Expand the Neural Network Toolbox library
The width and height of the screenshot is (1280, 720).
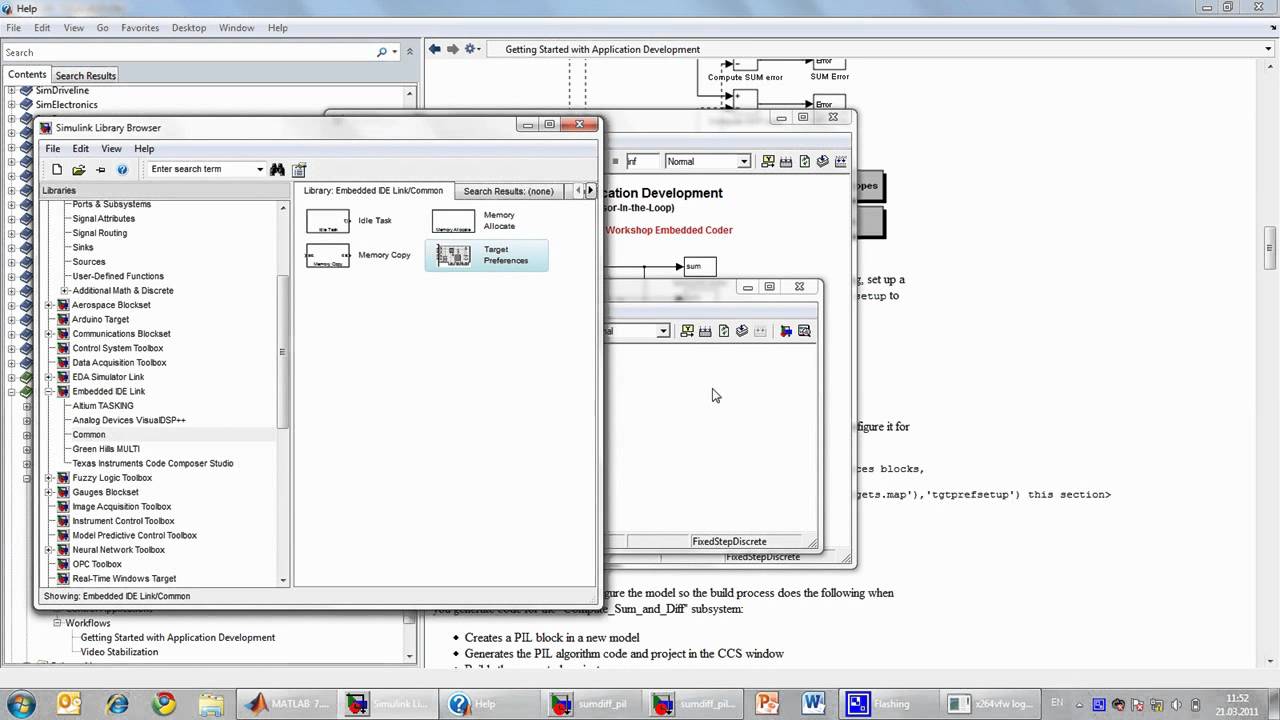click(x=49, y=550)
